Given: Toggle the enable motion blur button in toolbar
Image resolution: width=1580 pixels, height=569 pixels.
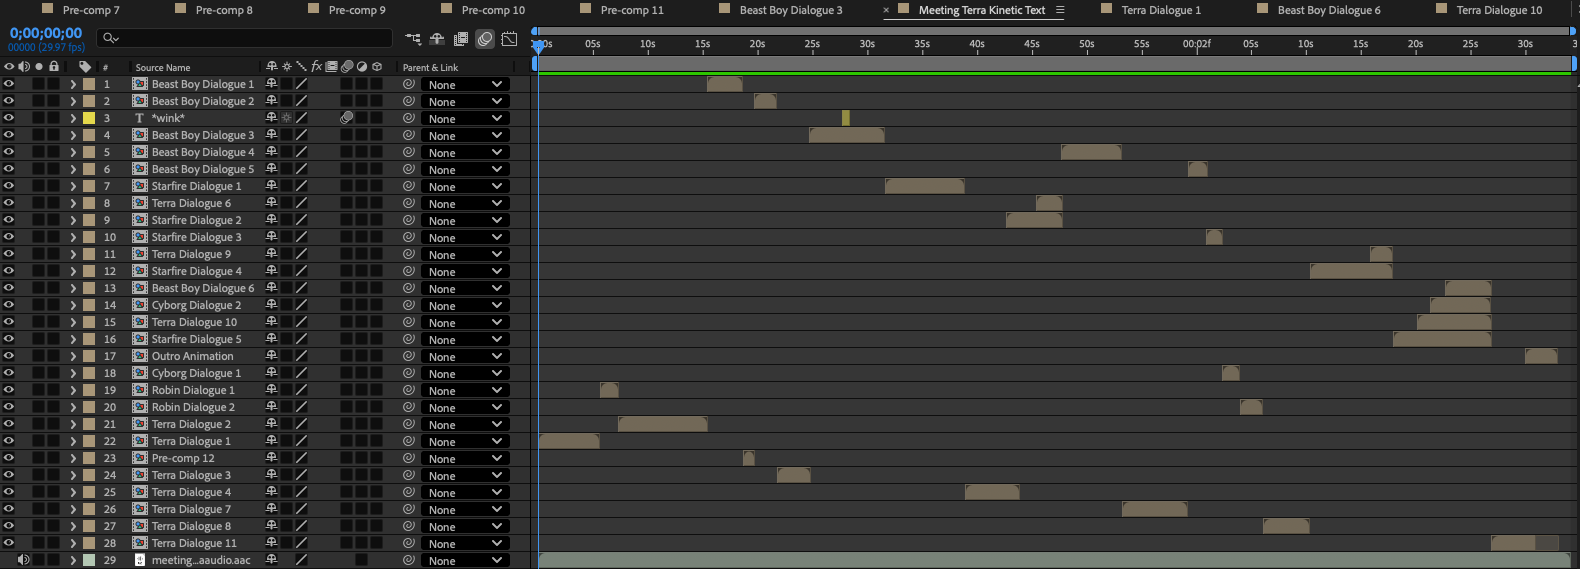Looking at the screenshot, I should (485, 39).
